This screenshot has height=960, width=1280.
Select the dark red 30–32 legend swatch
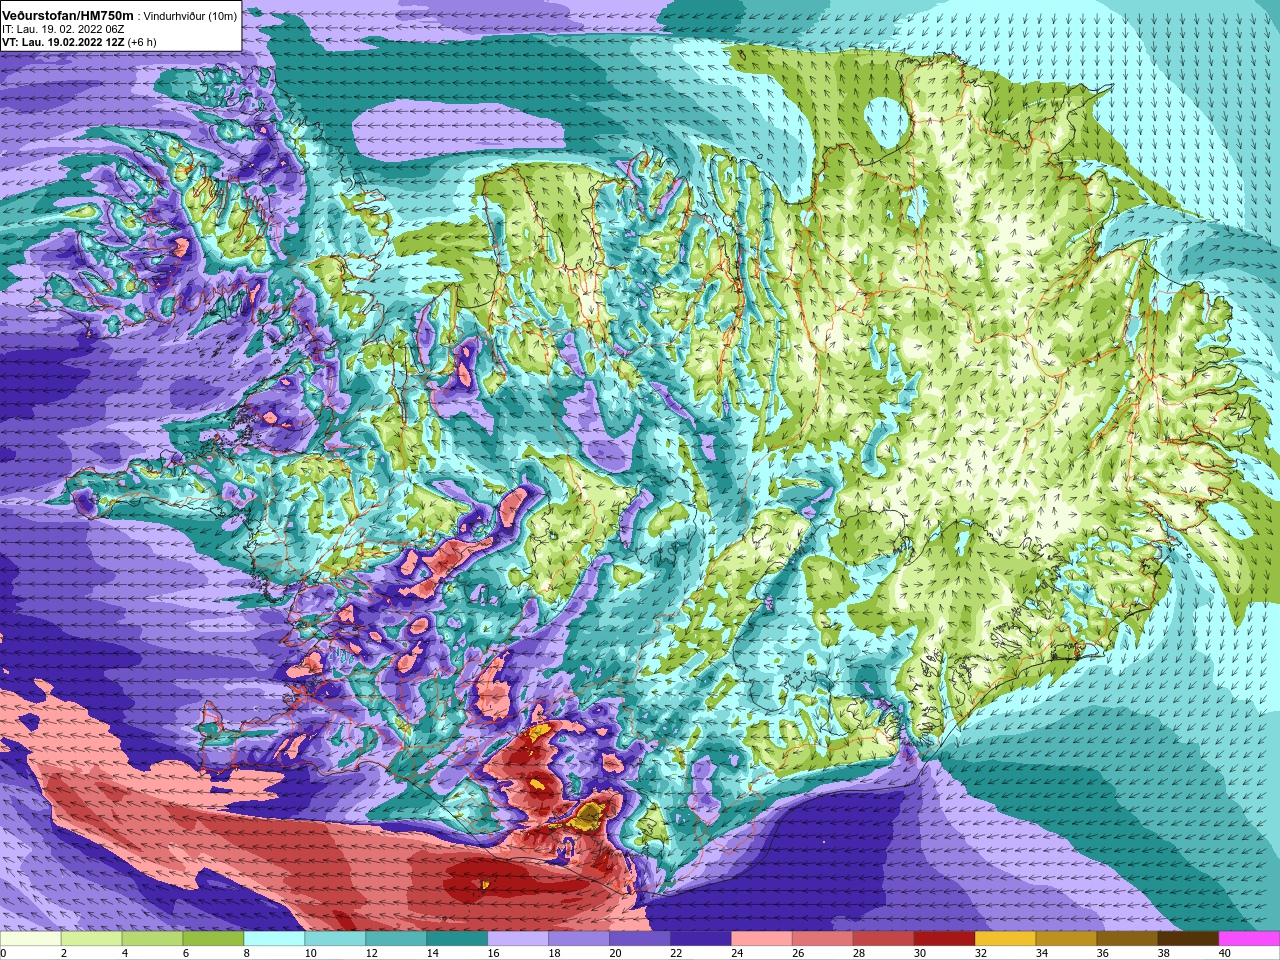(x=946, y=939)
